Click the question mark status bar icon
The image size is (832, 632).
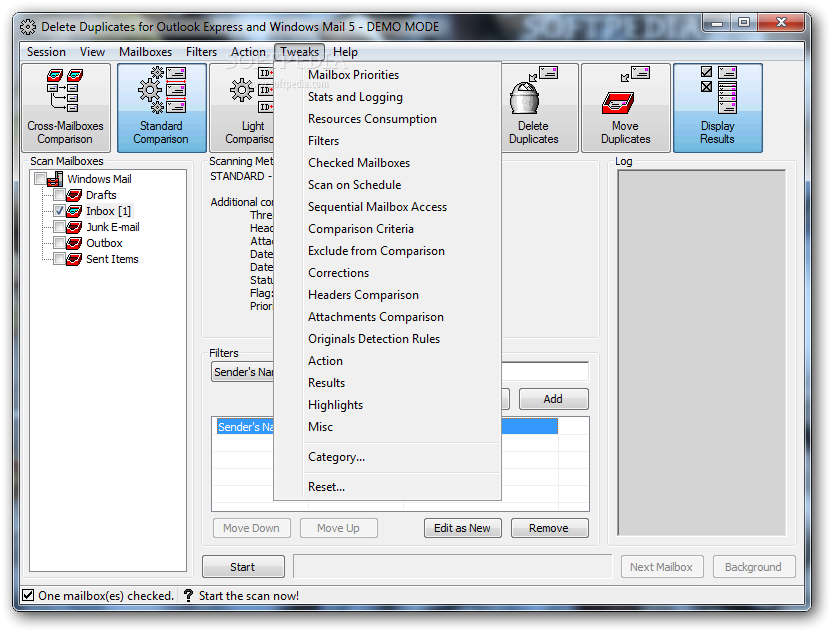(x=188, y=595)
